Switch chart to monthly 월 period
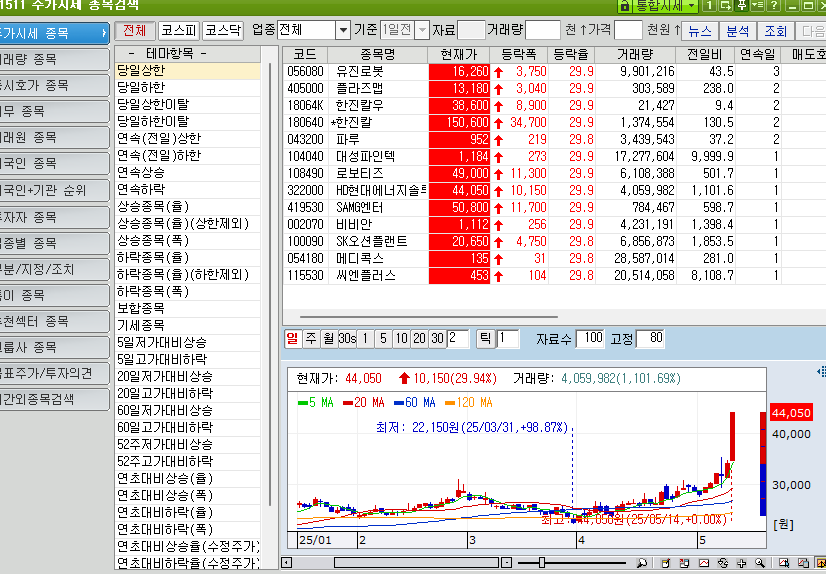This screenshot has width=826, height=574. coord(329,338)
